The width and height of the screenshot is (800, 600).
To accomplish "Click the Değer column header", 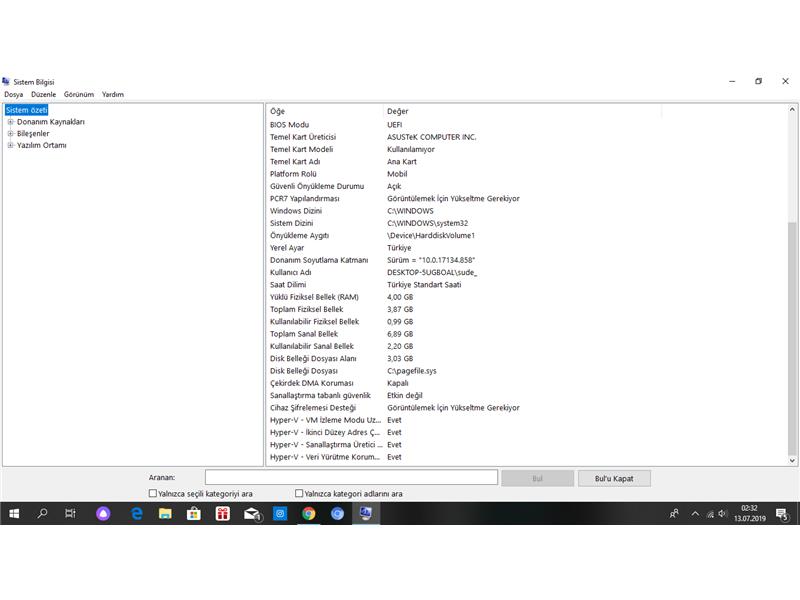I will click(522, 111).
